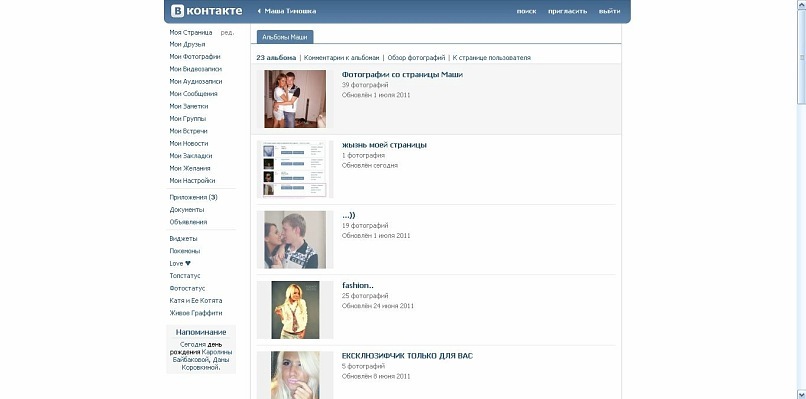
Task: Go back to Маша Тимошка via arrow
Action: tap(260, 11)
